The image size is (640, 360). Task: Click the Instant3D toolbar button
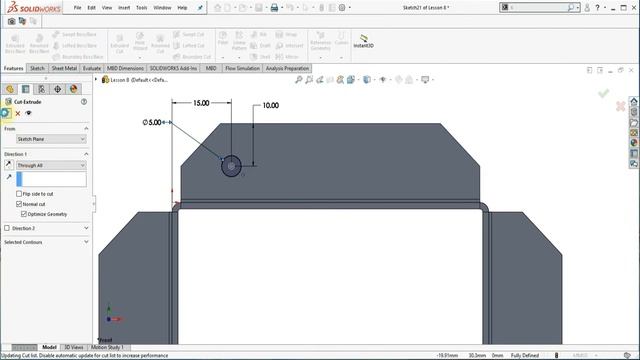pyautogui.click(x=363, y=41)
